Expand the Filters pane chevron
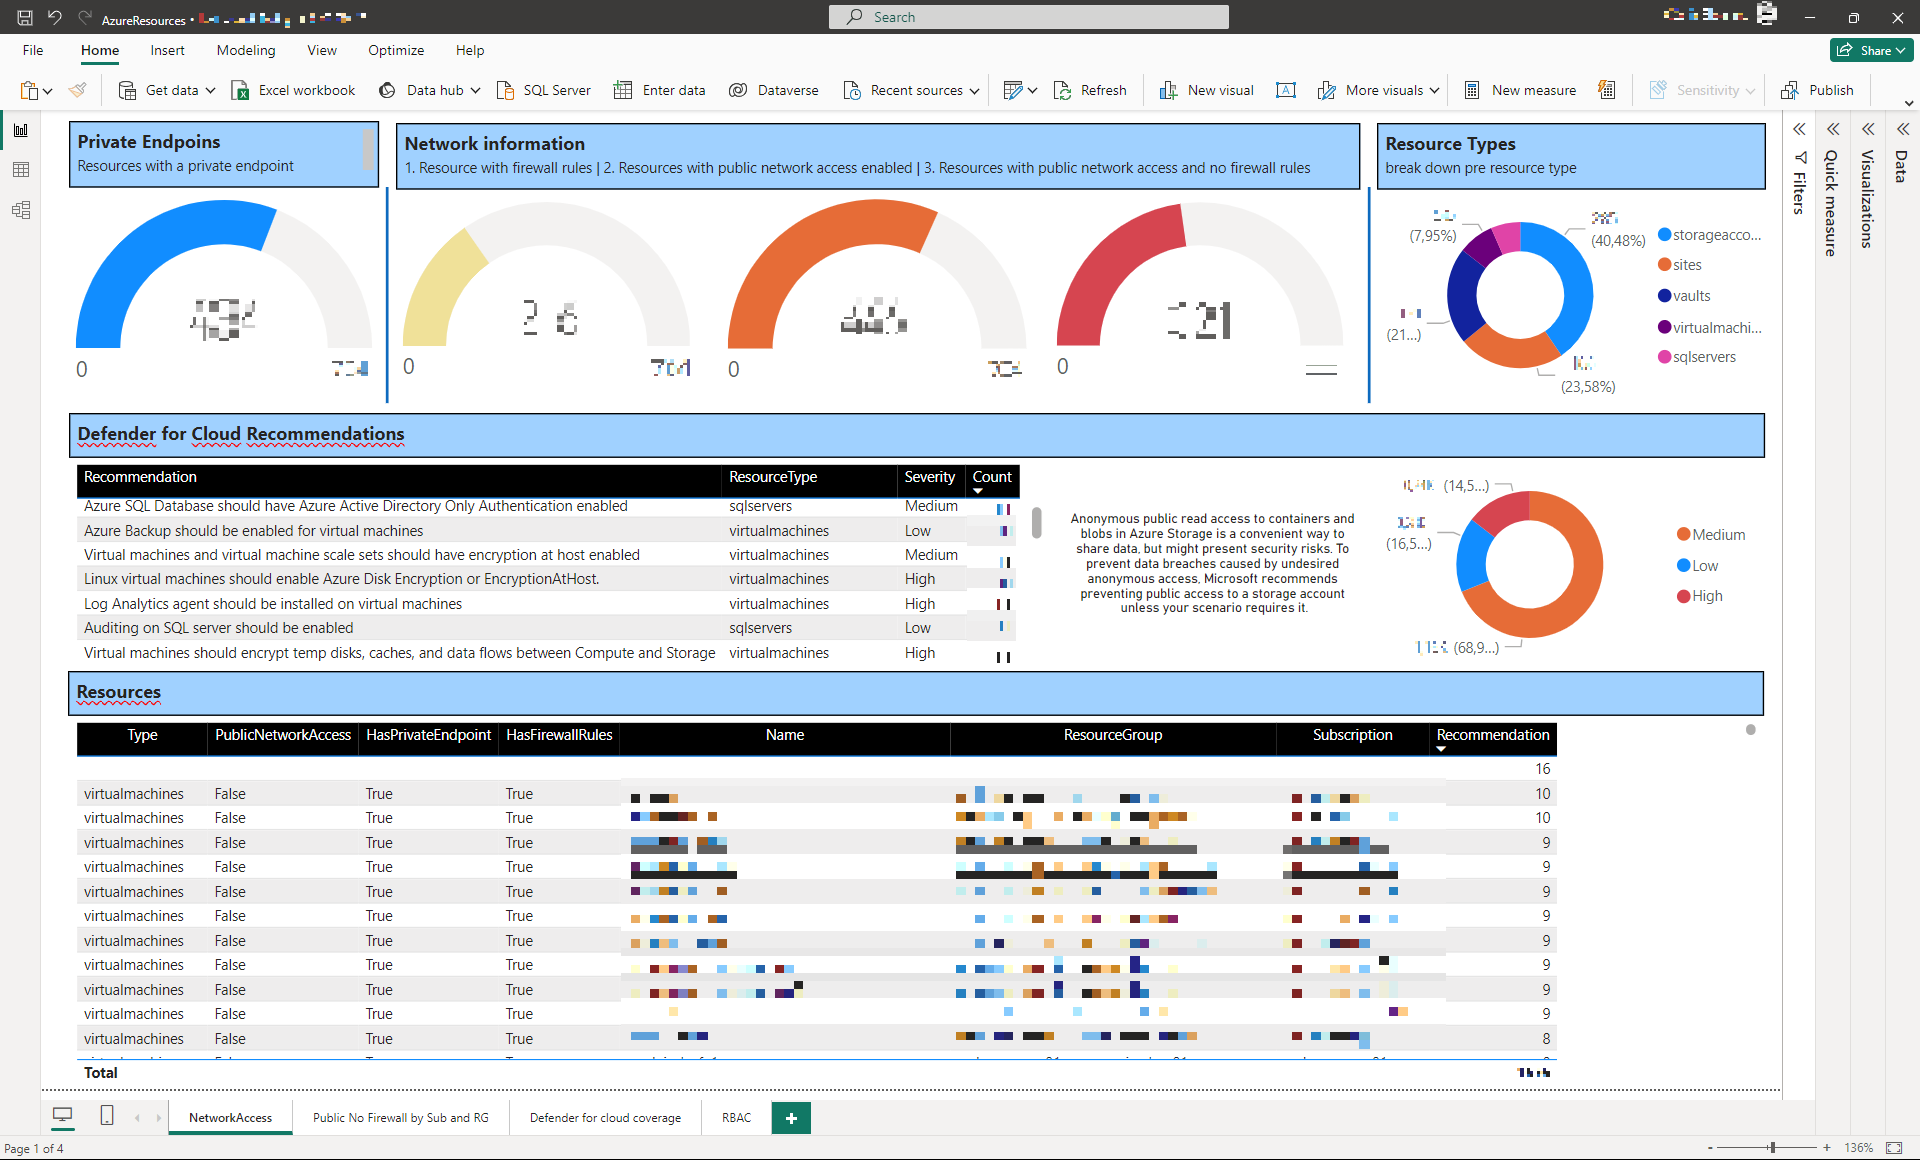The width and height of the screenshot is (1920, 1160). tap(1798, 129)
